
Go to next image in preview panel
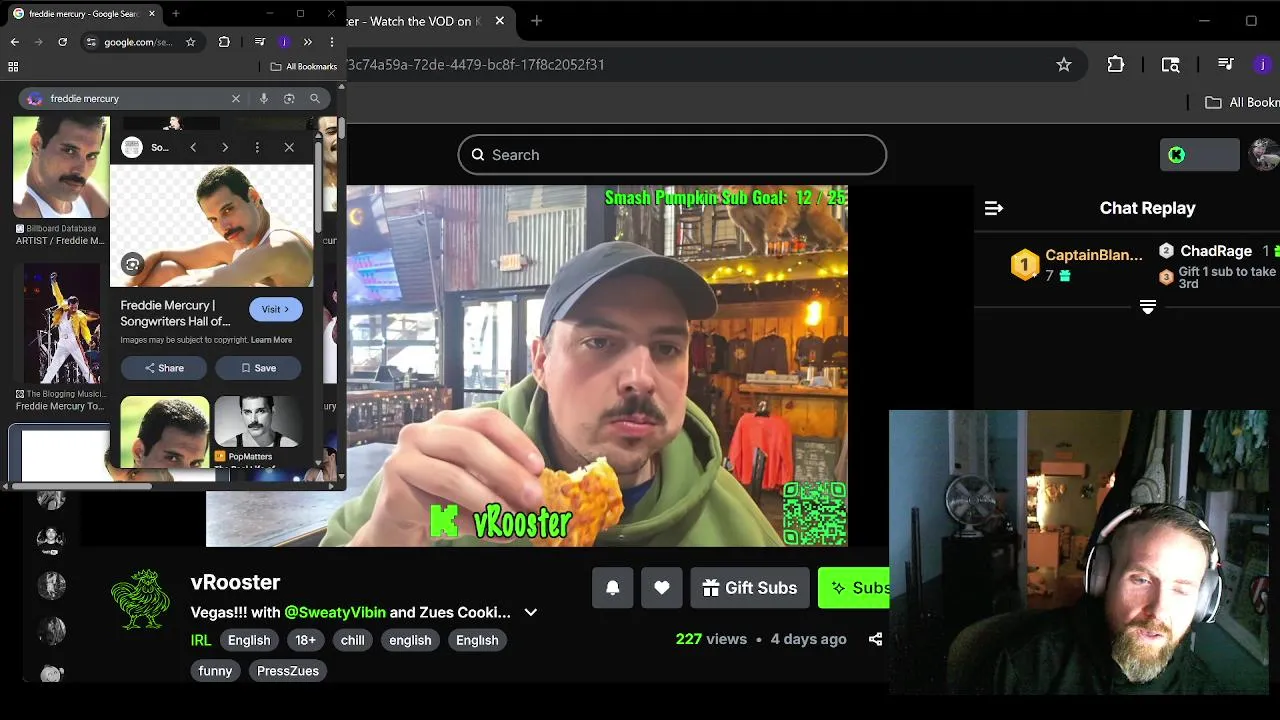(x=225, y=148)
